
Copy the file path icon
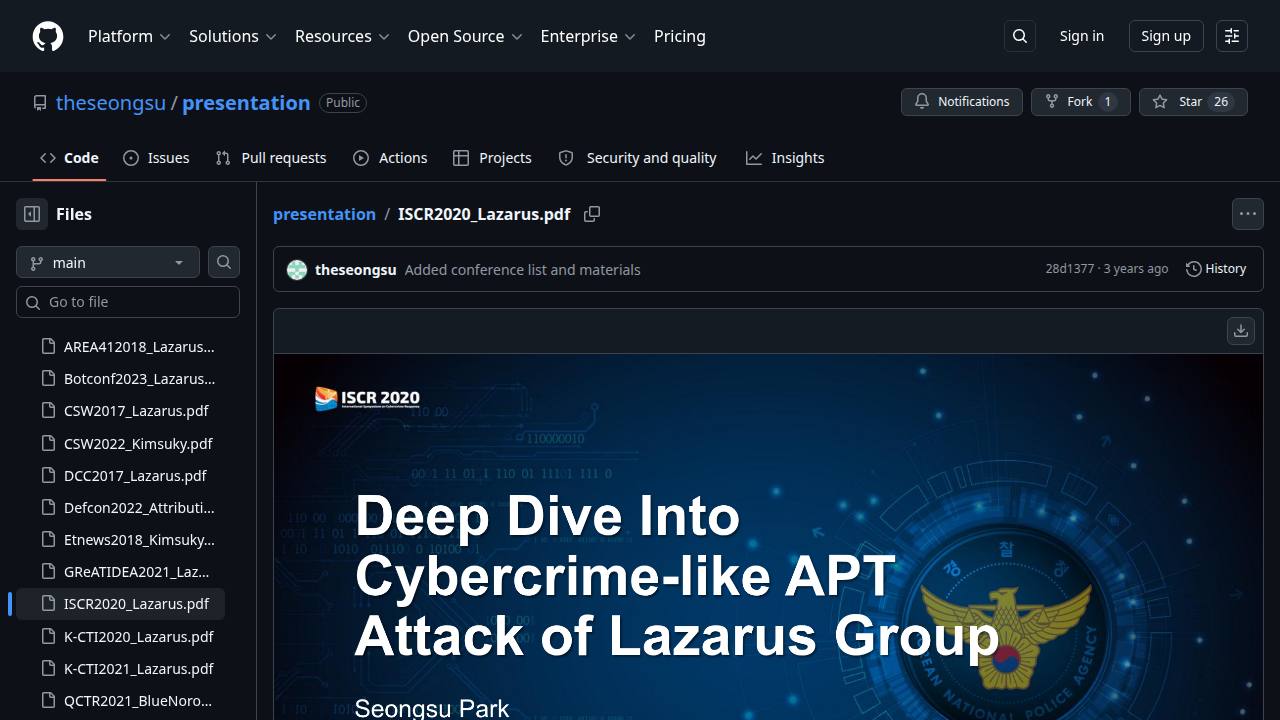[592, 214]
